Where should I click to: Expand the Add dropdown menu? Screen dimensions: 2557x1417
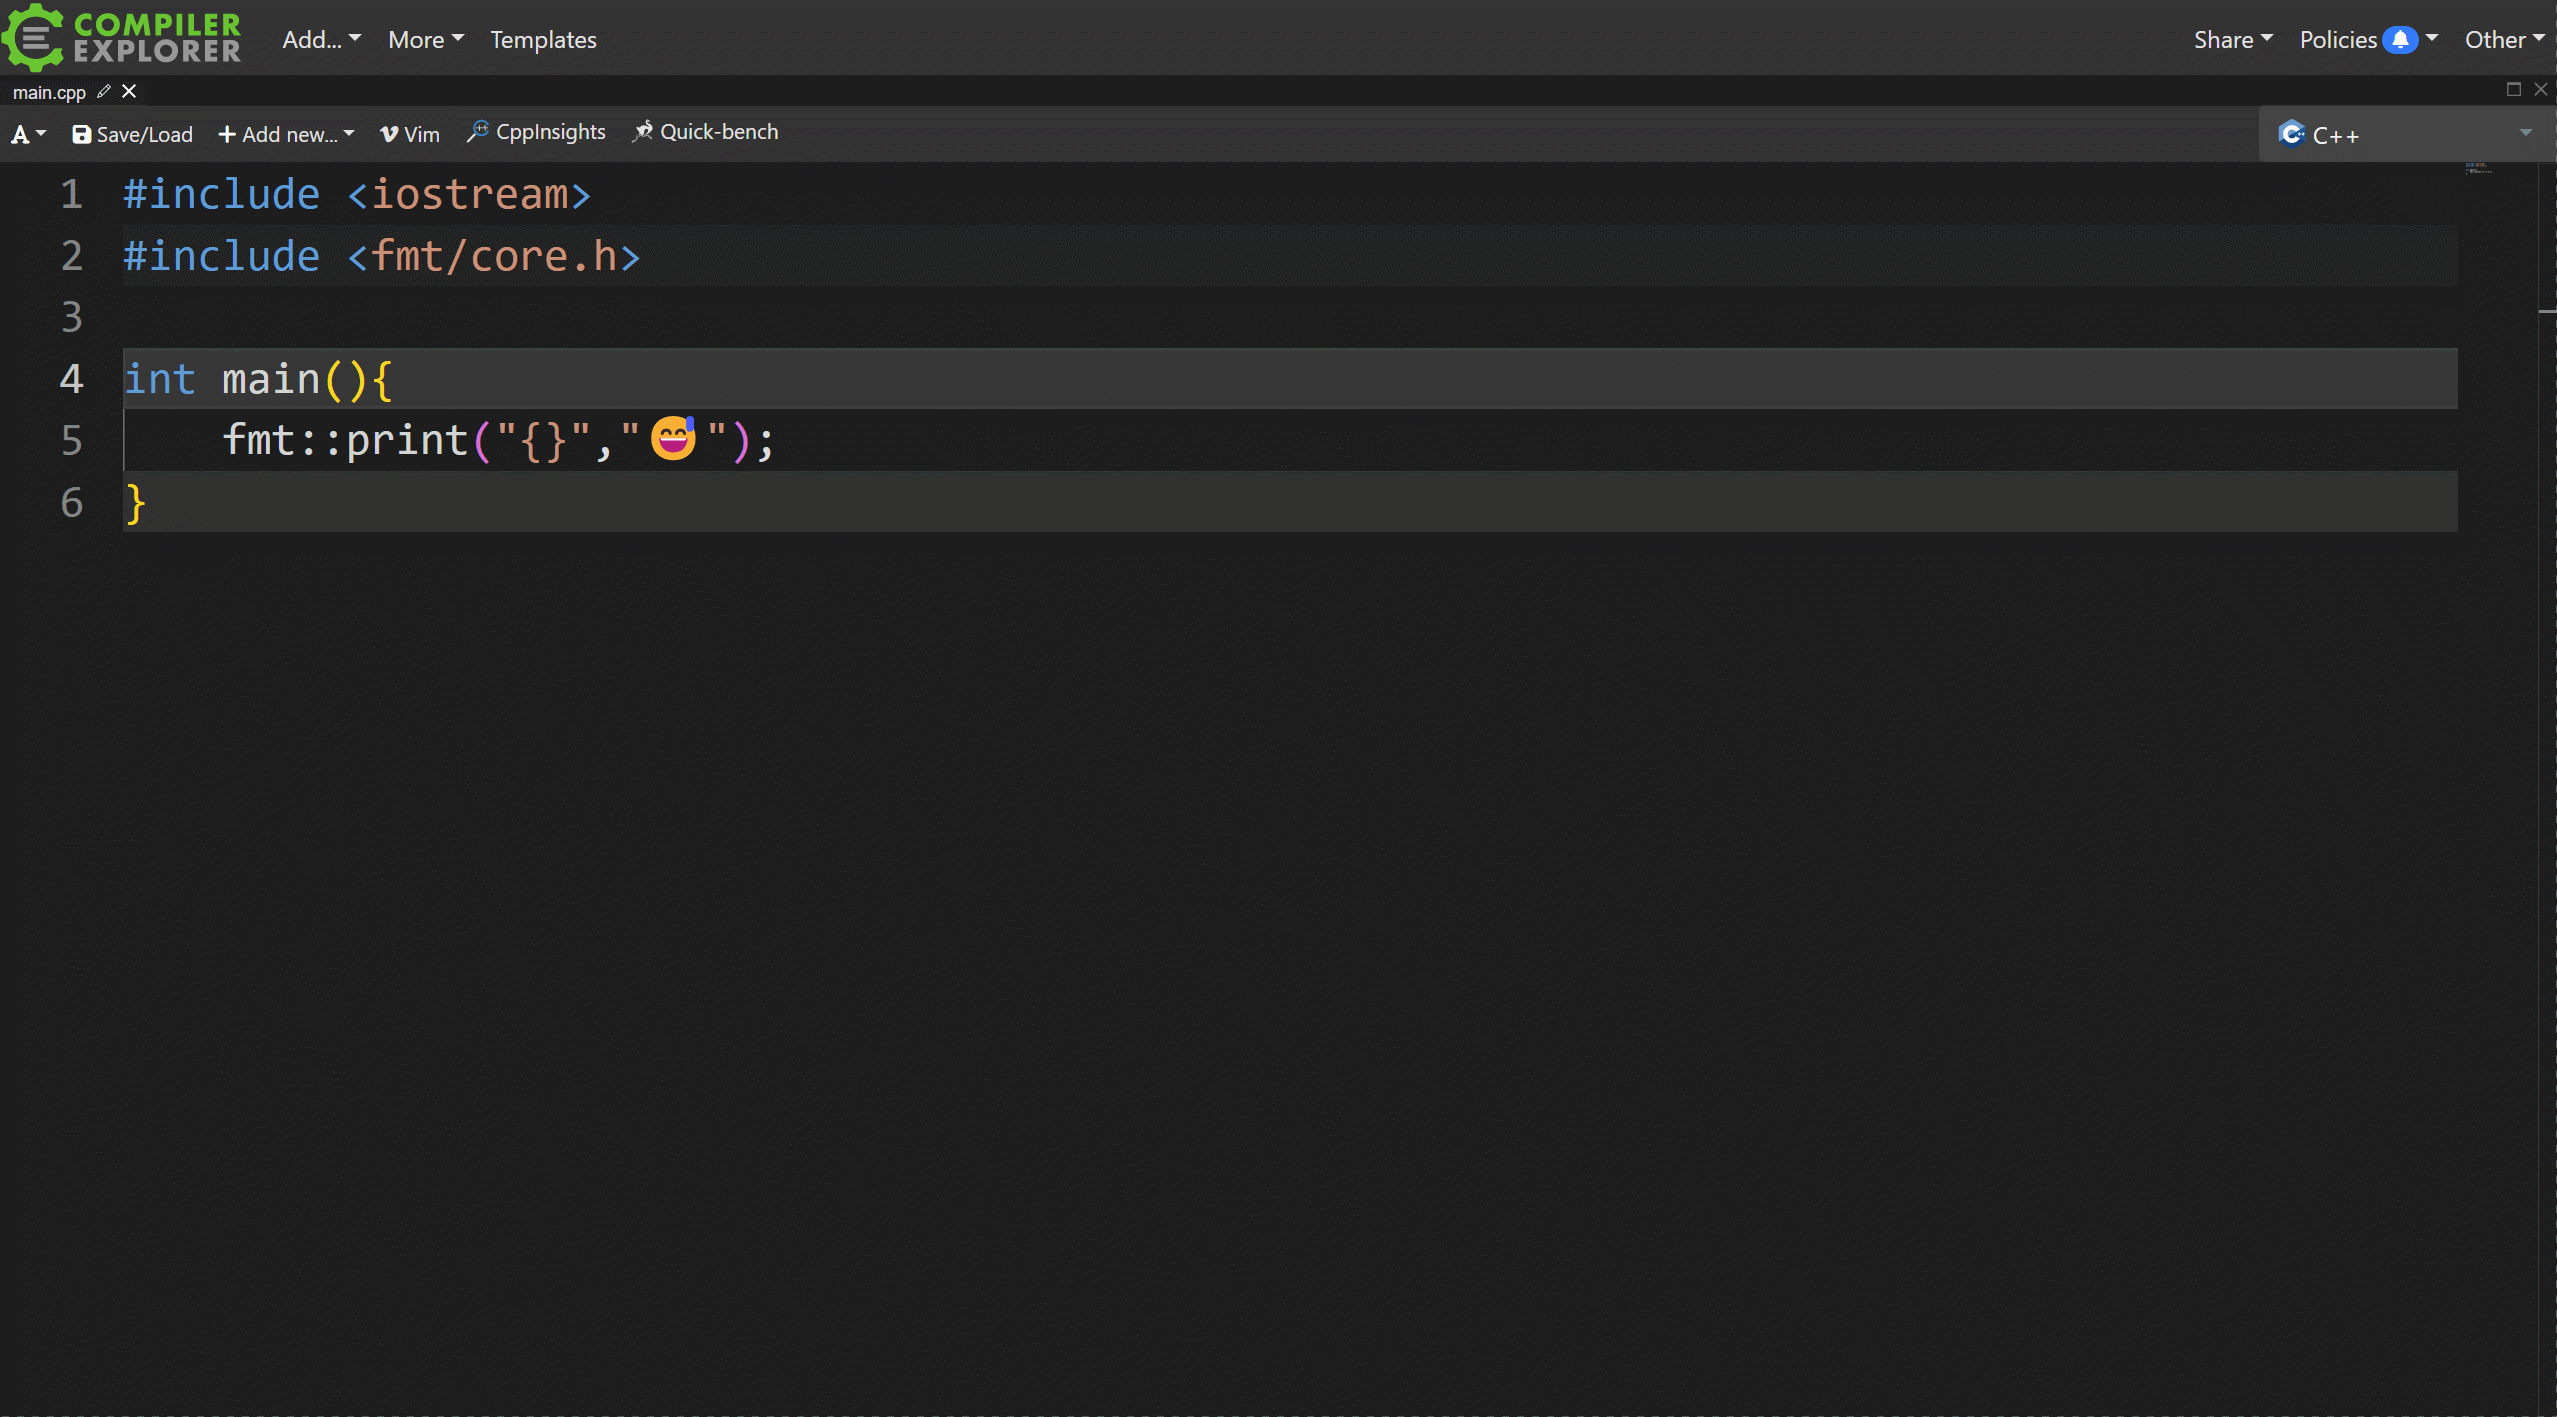pos(319,38)
